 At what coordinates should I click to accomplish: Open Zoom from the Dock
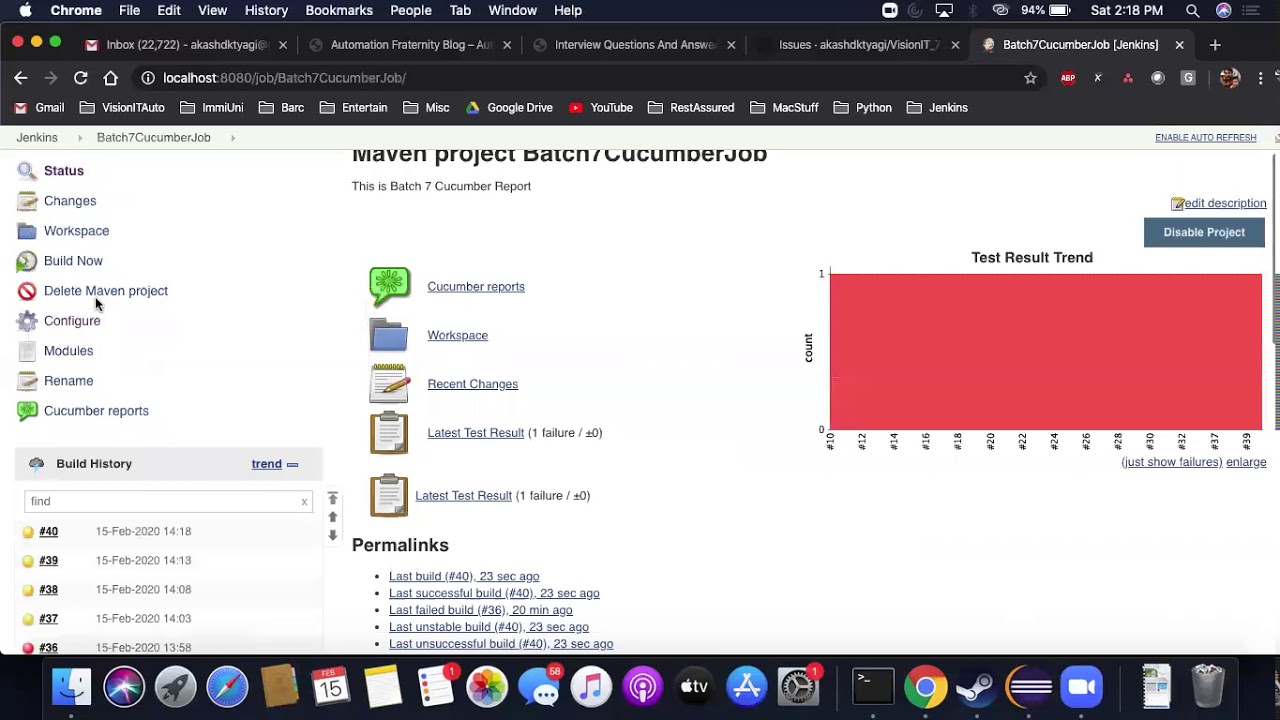pos(1082,687)
